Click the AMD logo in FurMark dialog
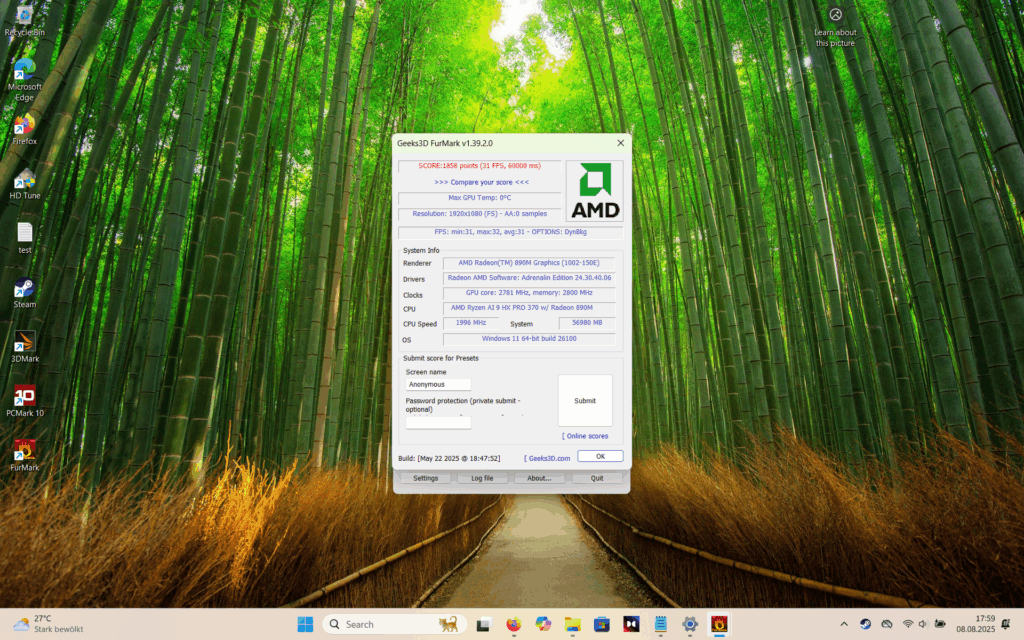1024x640 pixels. pyautogui.click(x=594, y=191)
